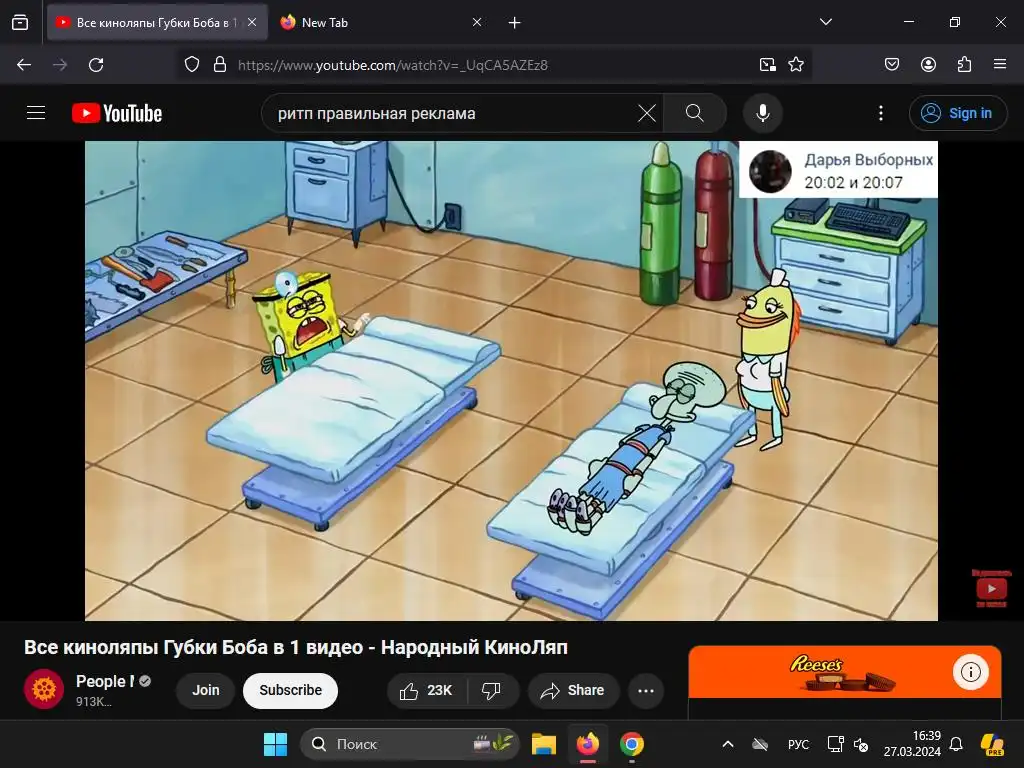This screenshot has height=768, width=1024.
Task: Switch the РУС input language
Action: 798,744
